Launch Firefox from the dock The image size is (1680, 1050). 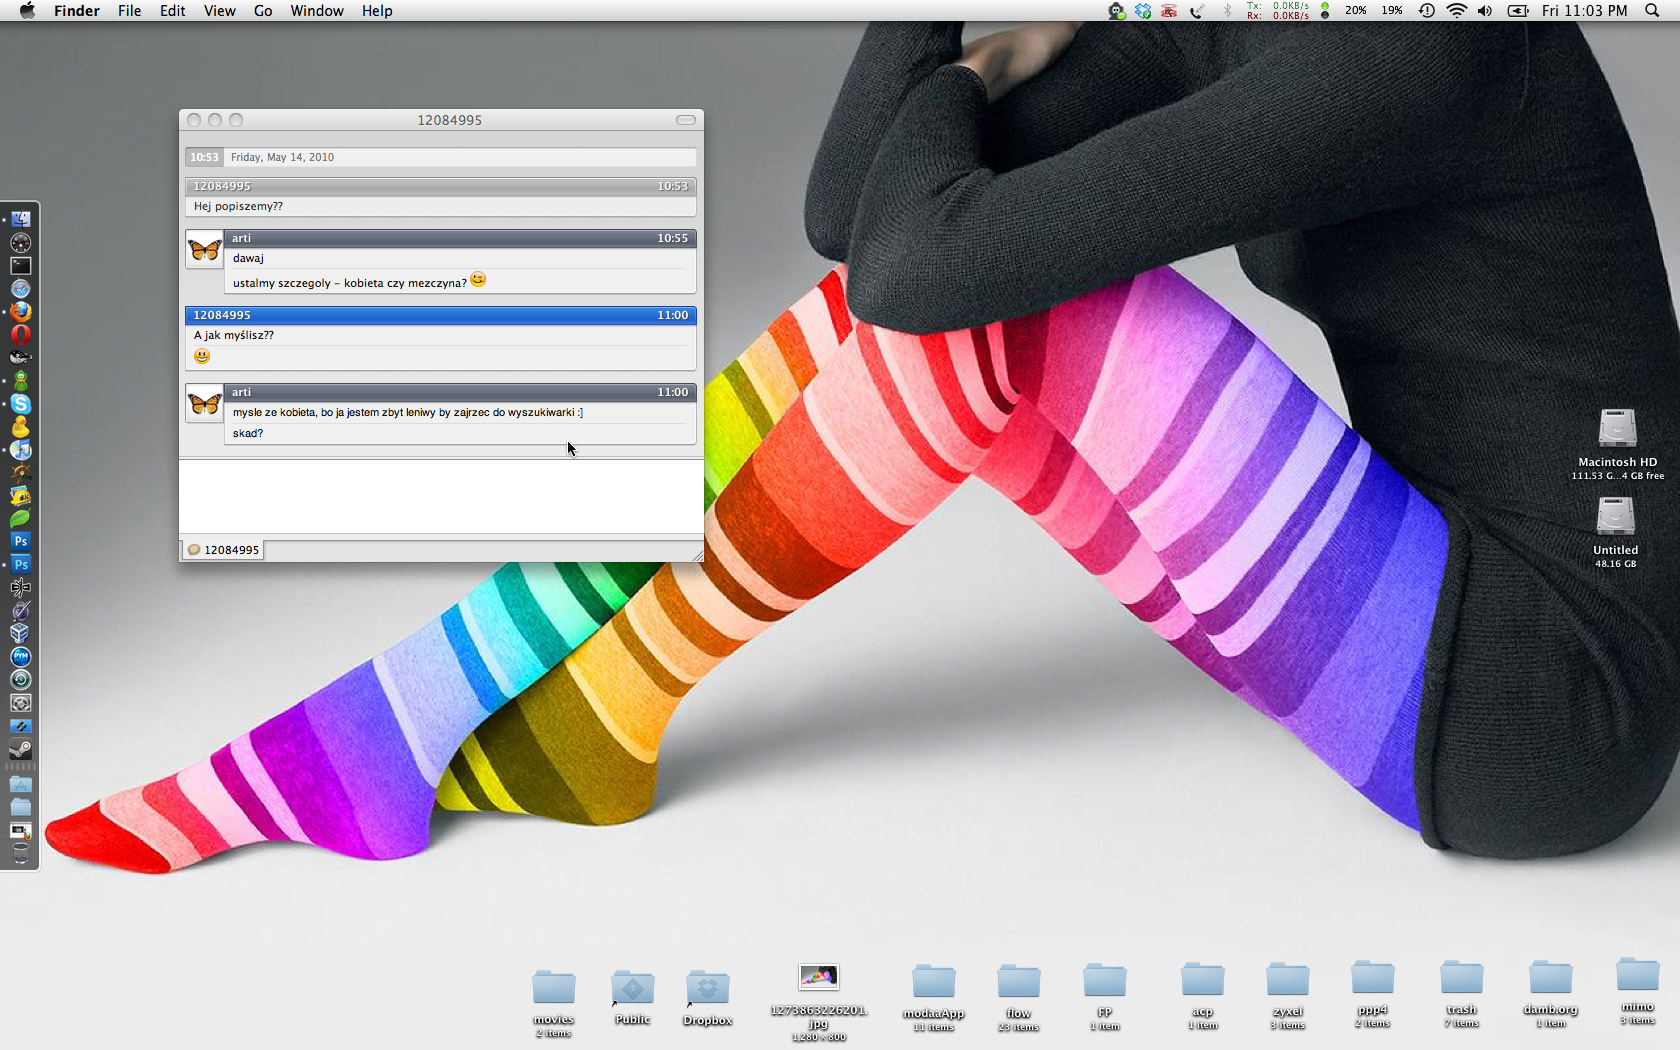point(20,312)
